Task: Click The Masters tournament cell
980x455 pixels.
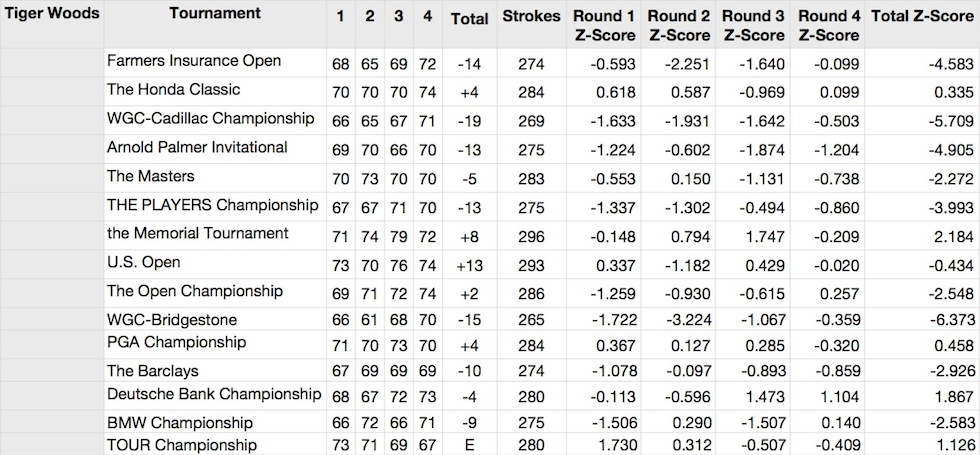Action: click(x=215, y=178)
